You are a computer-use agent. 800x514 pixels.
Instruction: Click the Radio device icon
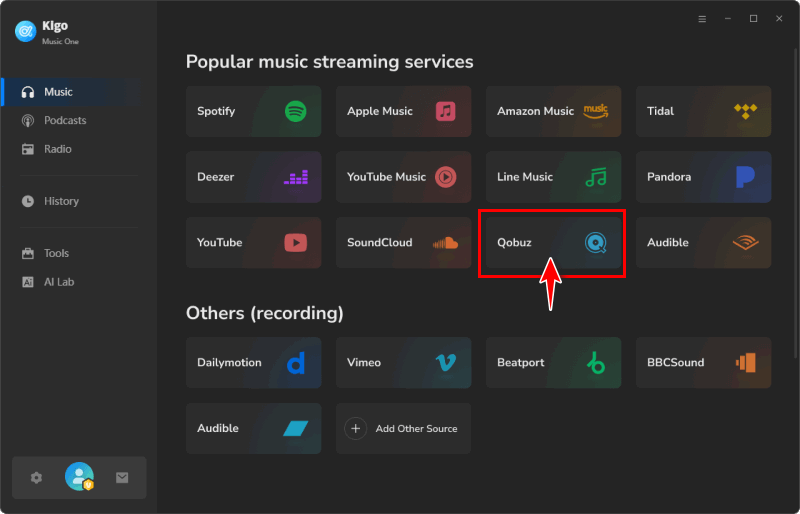point(28,149)
